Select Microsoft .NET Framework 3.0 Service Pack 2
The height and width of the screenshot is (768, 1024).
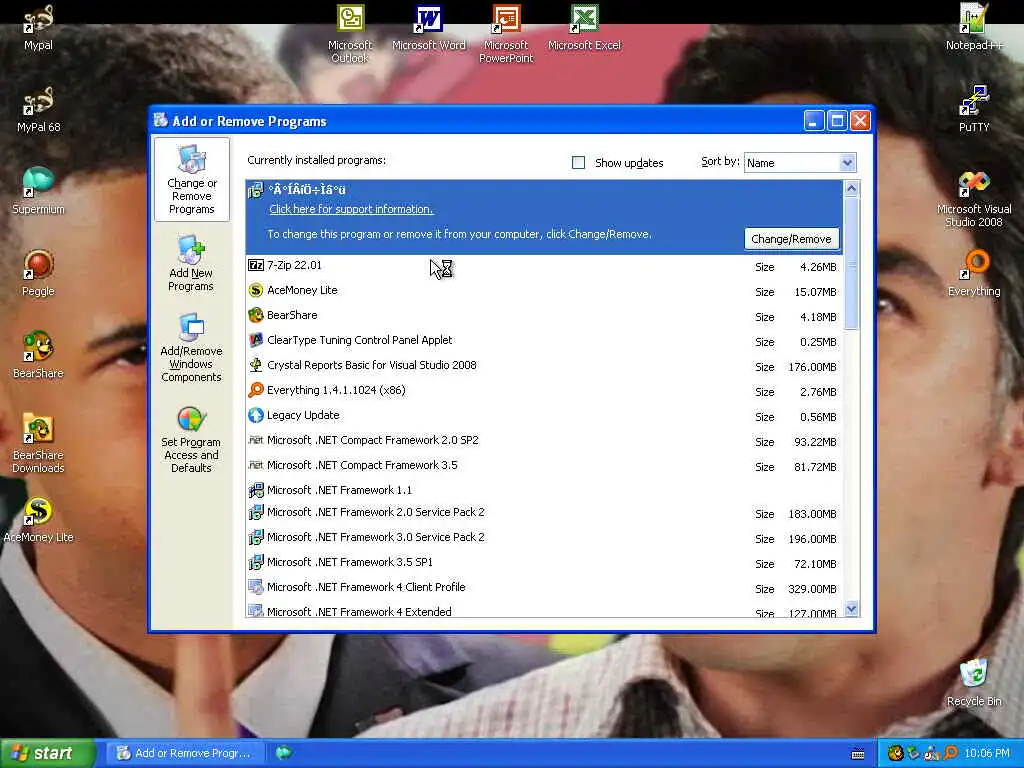[544, 537]
